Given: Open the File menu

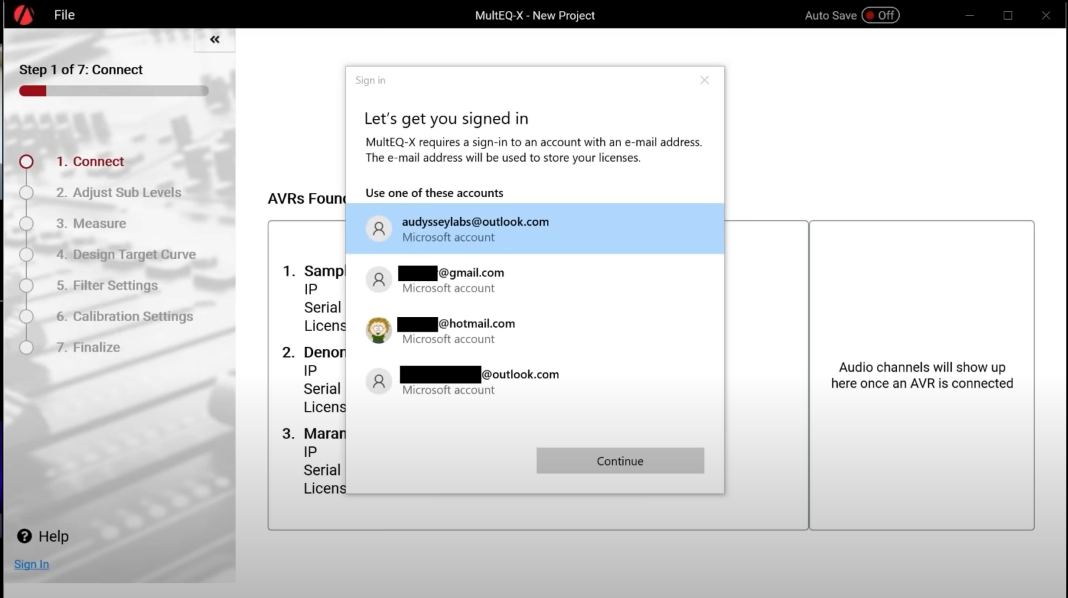Looking at the screenshot, I should click(64, 15).
